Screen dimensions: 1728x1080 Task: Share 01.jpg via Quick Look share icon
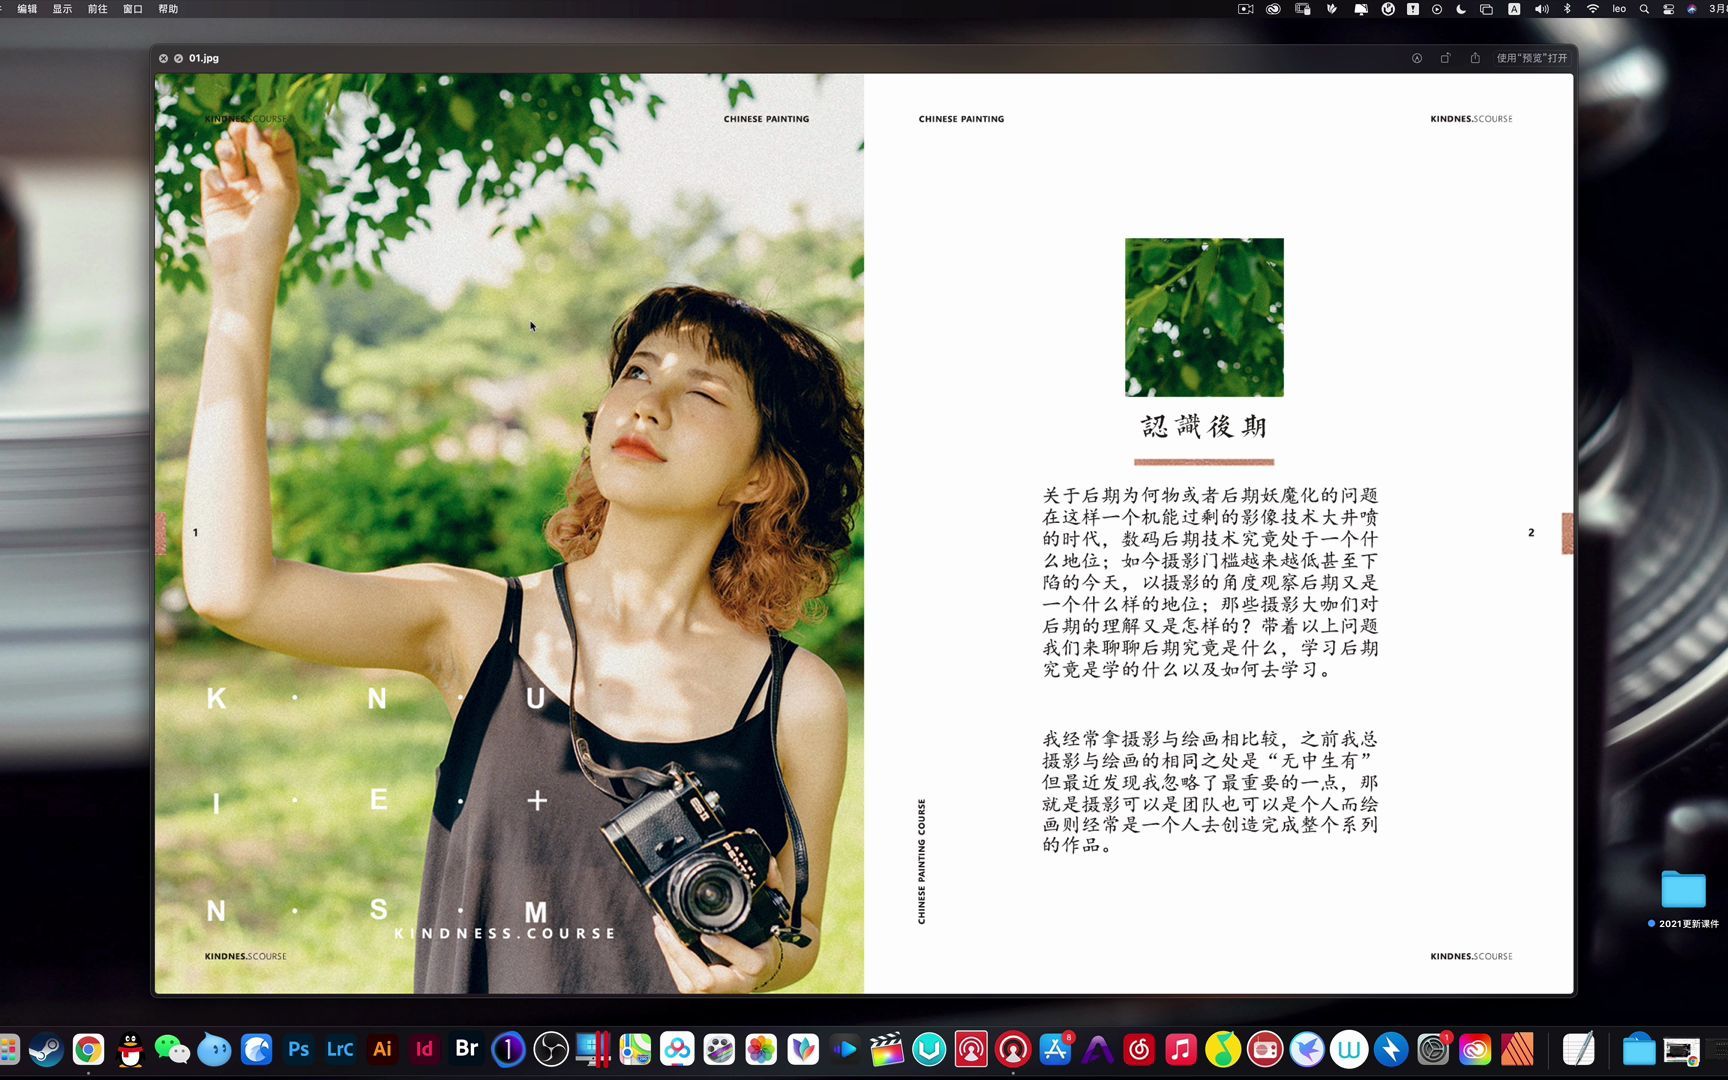coord(1475,58)
